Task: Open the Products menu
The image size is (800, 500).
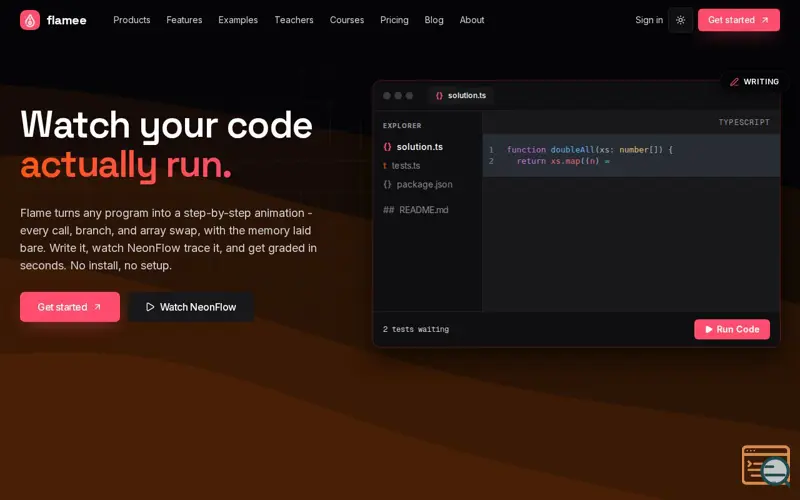Action: [x=132, y=20]
